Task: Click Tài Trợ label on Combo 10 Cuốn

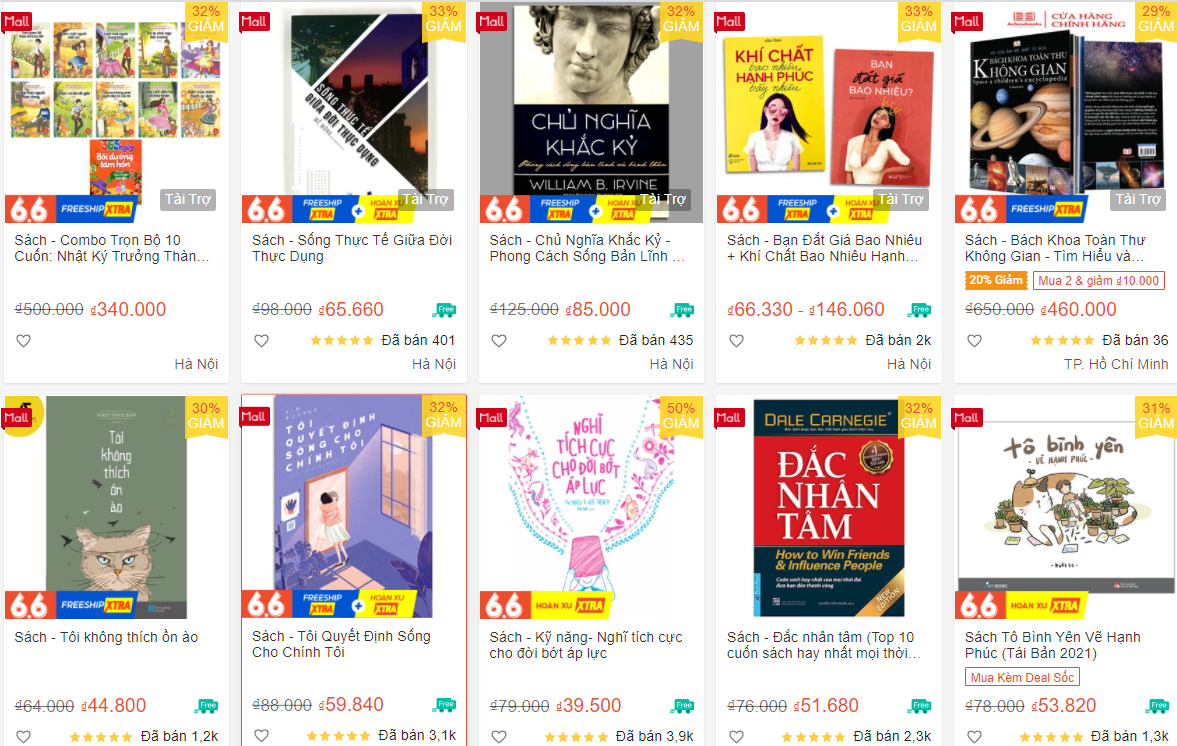Action: [x=188, y=199]
